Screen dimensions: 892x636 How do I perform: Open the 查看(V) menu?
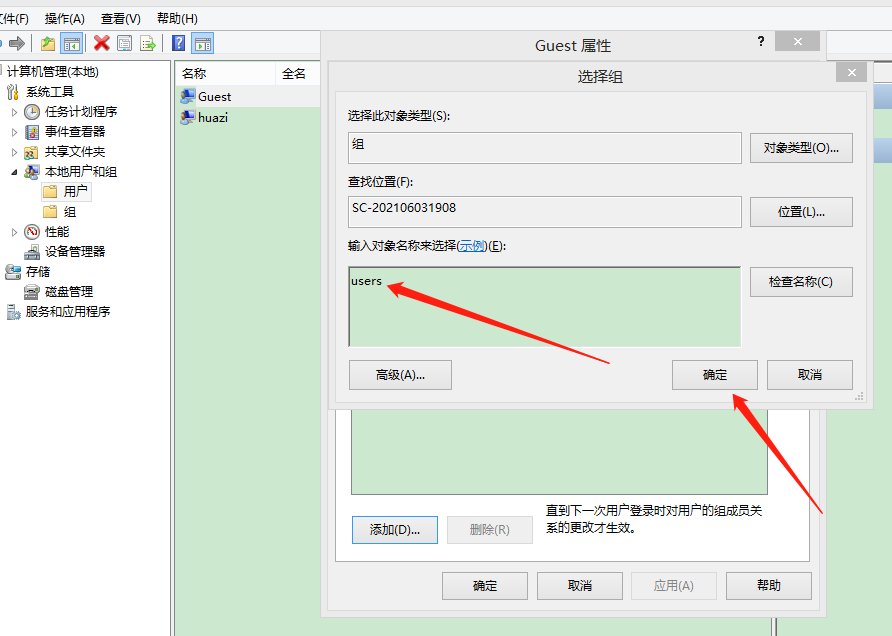point(120,17)
